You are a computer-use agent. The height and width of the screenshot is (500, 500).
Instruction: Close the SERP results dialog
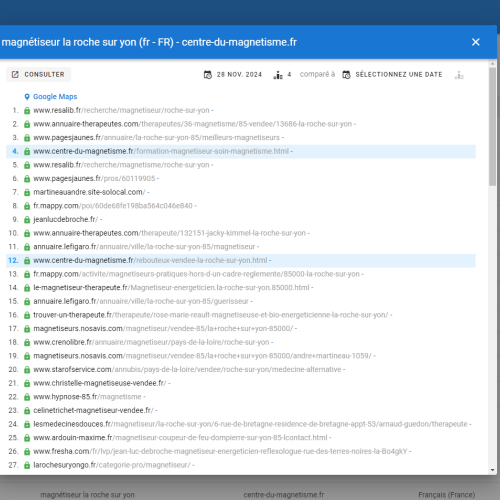[x=475, y=42]
